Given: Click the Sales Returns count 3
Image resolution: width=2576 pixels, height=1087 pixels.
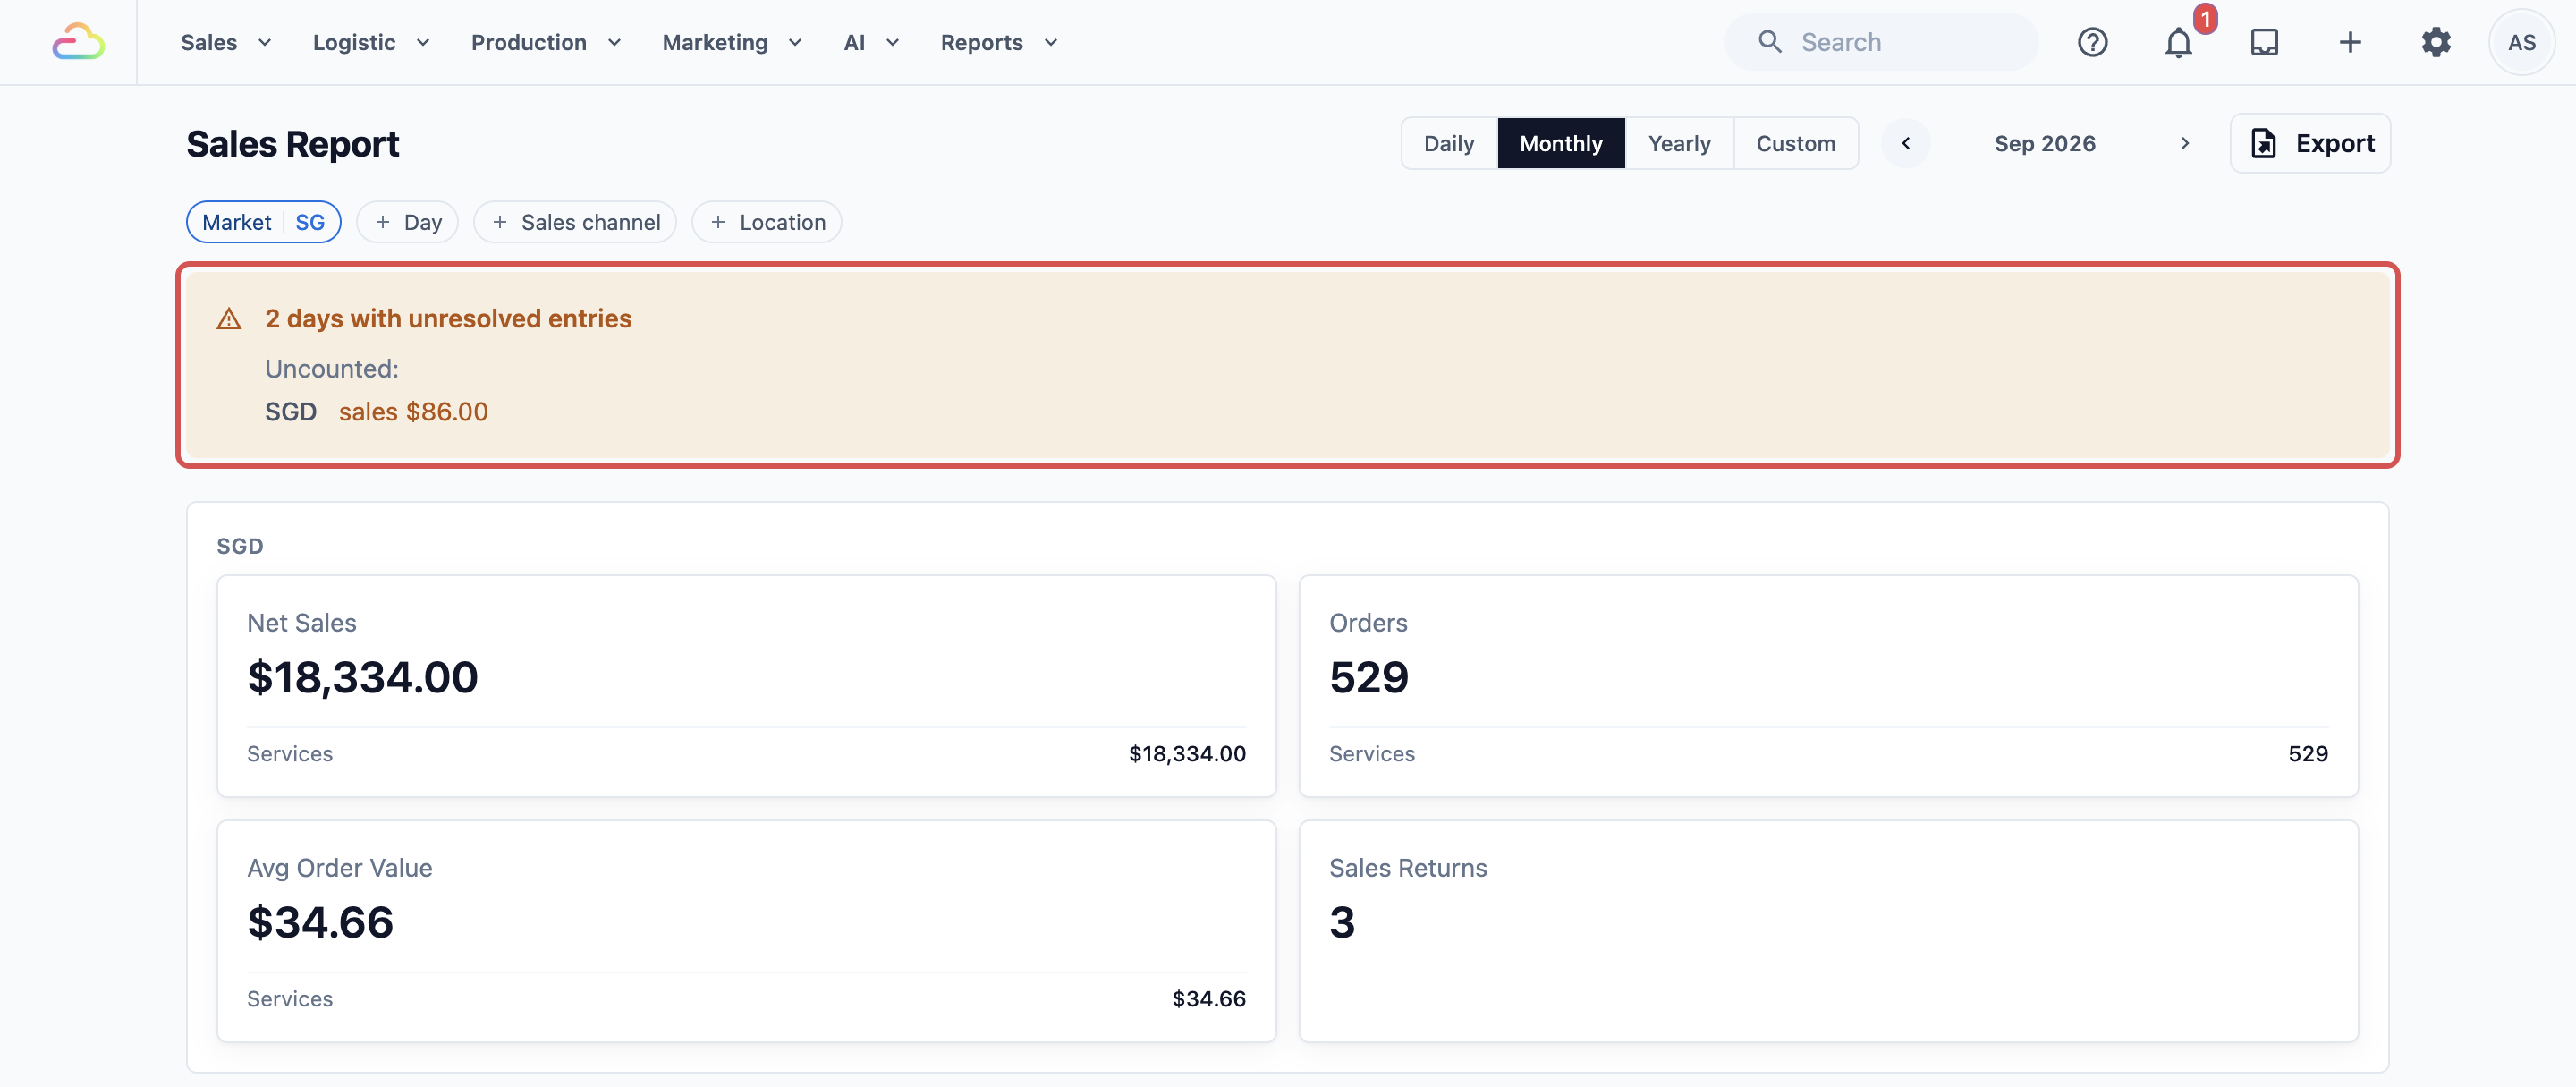Looking at the screenshot, I should coord(1341,922).
